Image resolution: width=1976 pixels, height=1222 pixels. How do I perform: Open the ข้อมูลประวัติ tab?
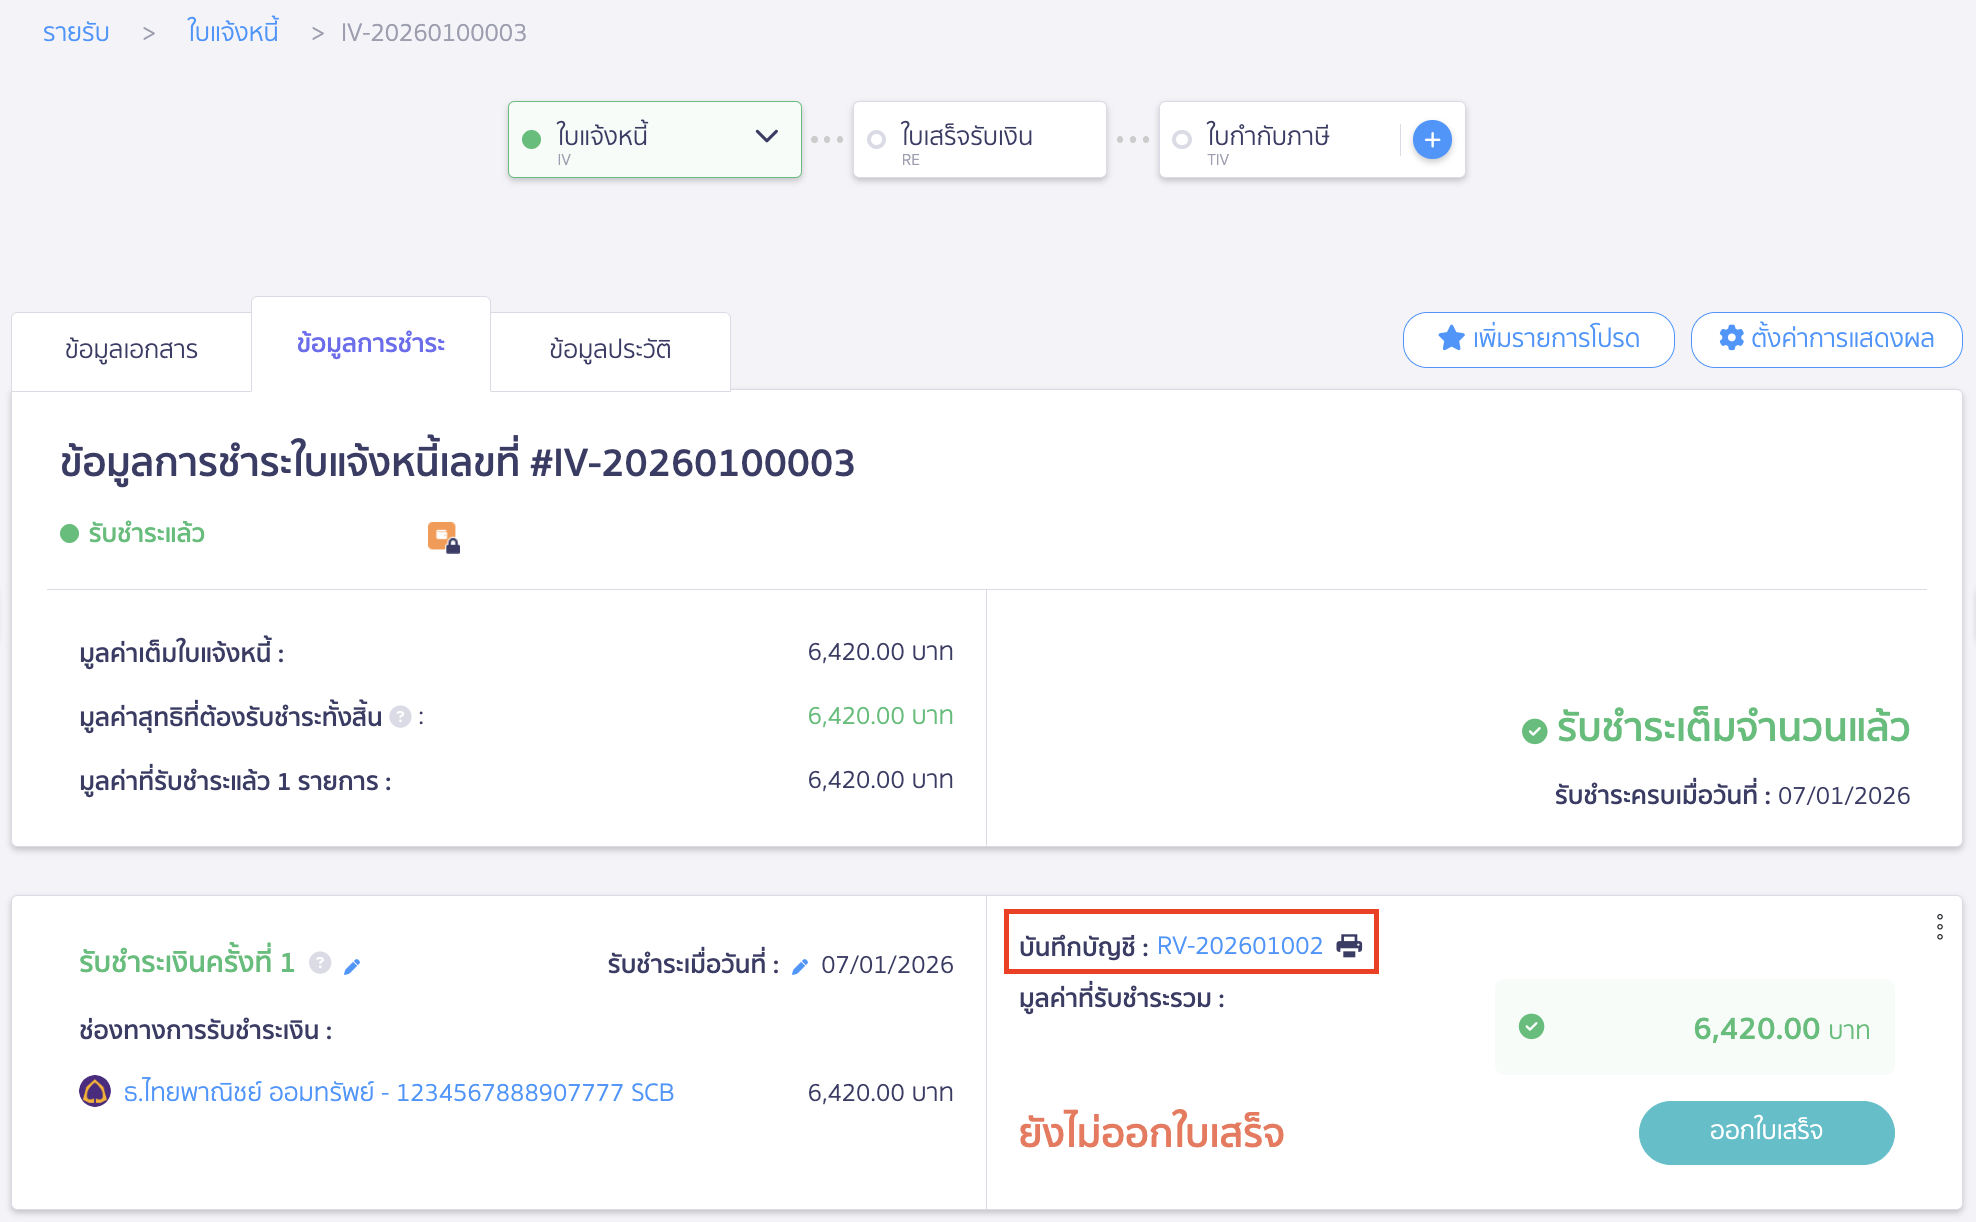[610, 350]
